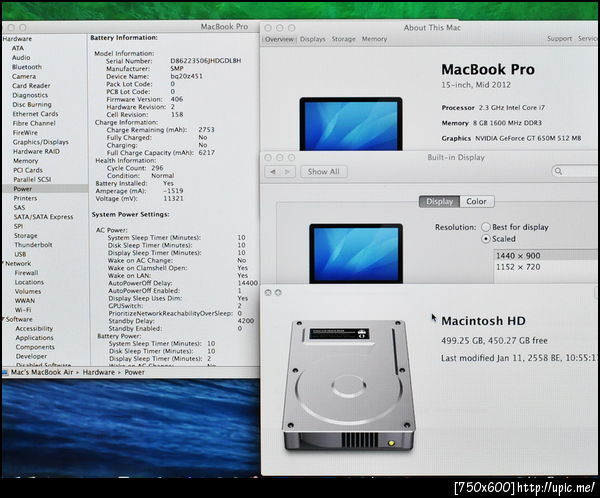Screen dimensions: 600x498
Task: Open Graphics/Displays entry
Action: [41, 142]
